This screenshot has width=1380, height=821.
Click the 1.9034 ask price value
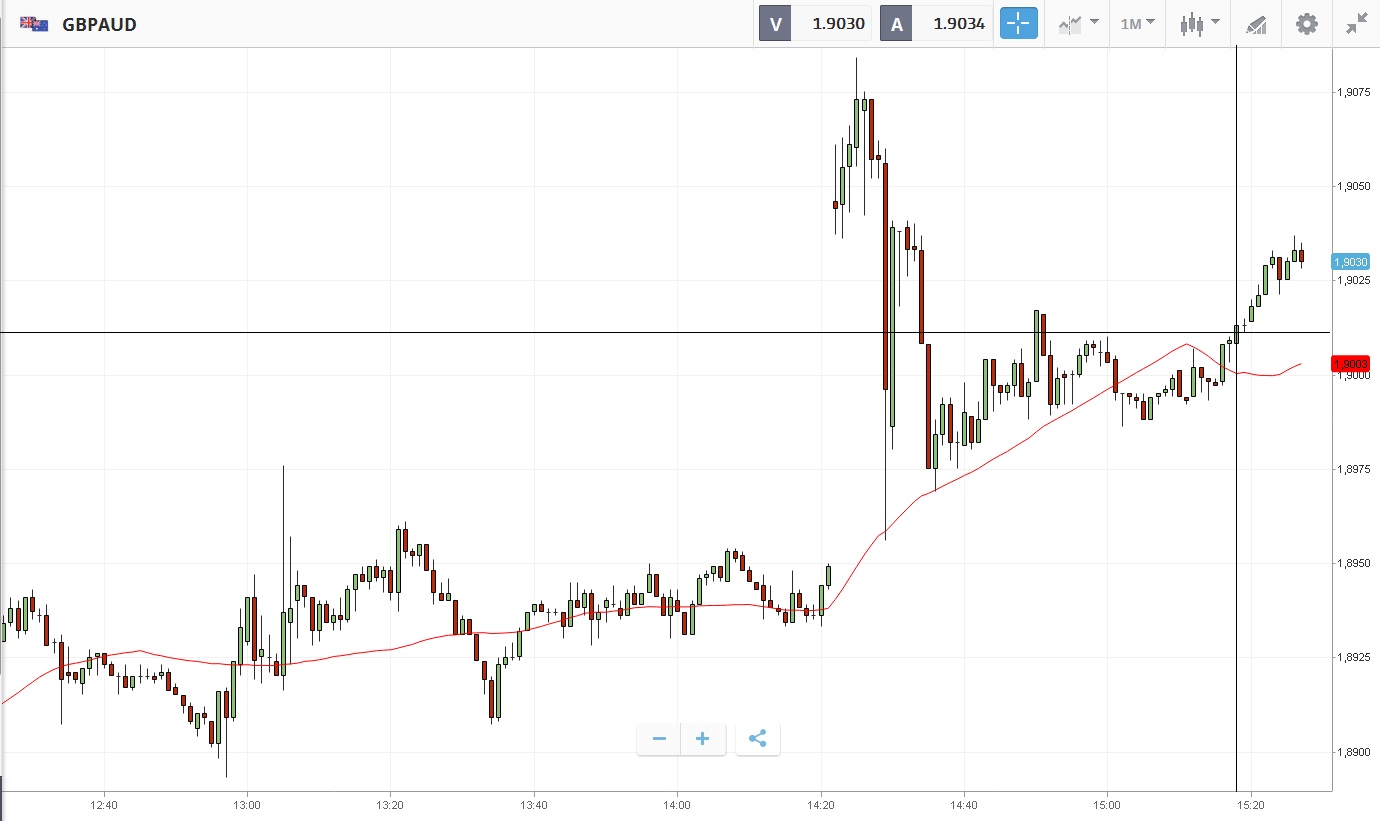[958, 24]
